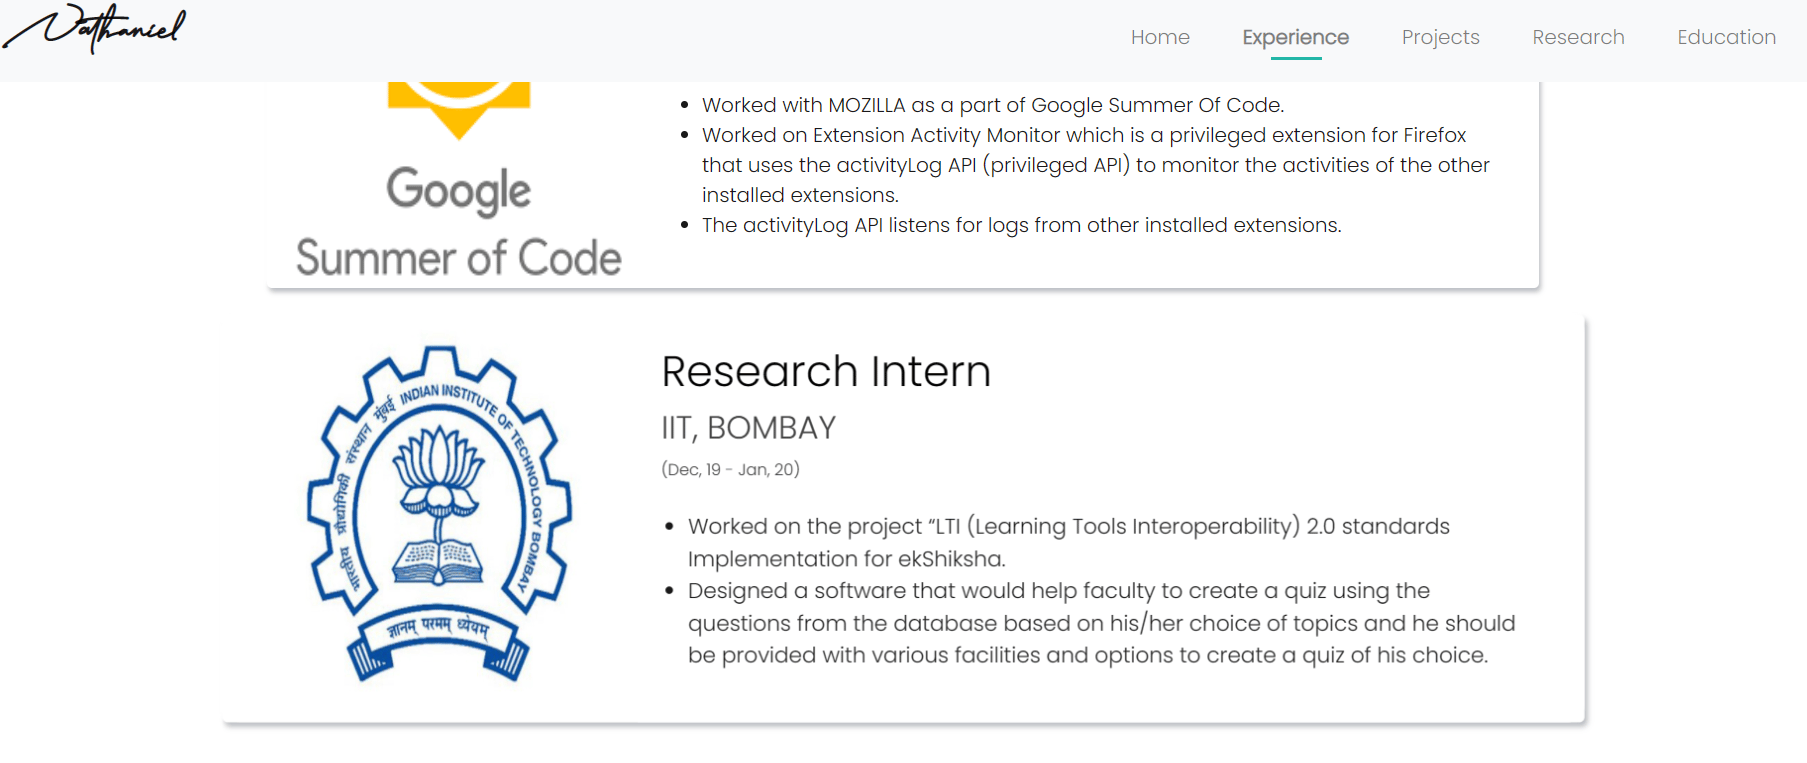Click the "Summer of Code" logo text
This screenshot has width=1807, height=763.
(459, 257)
